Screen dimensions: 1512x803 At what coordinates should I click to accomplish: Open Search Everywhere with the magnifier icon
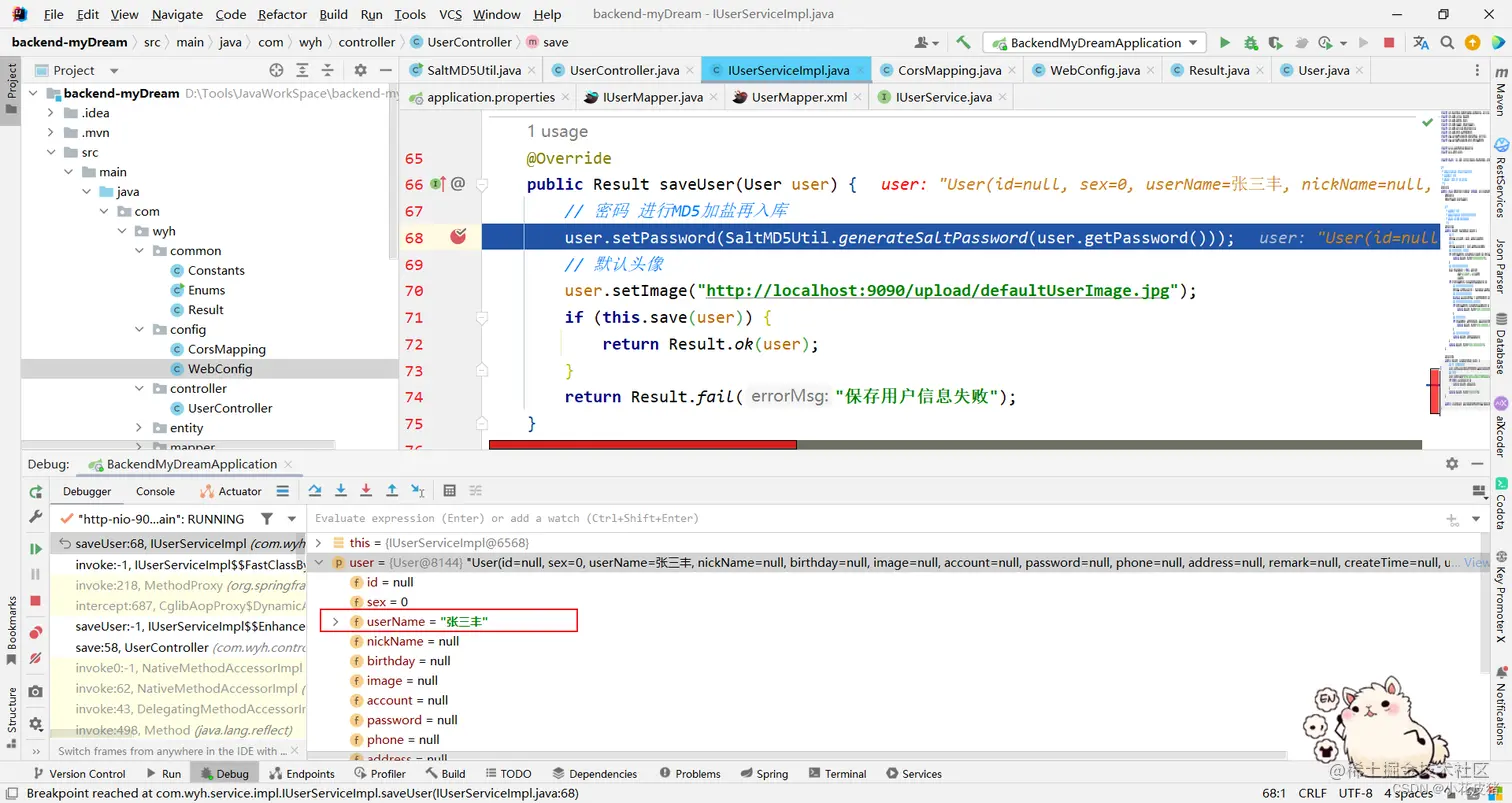click(1446, 43)
